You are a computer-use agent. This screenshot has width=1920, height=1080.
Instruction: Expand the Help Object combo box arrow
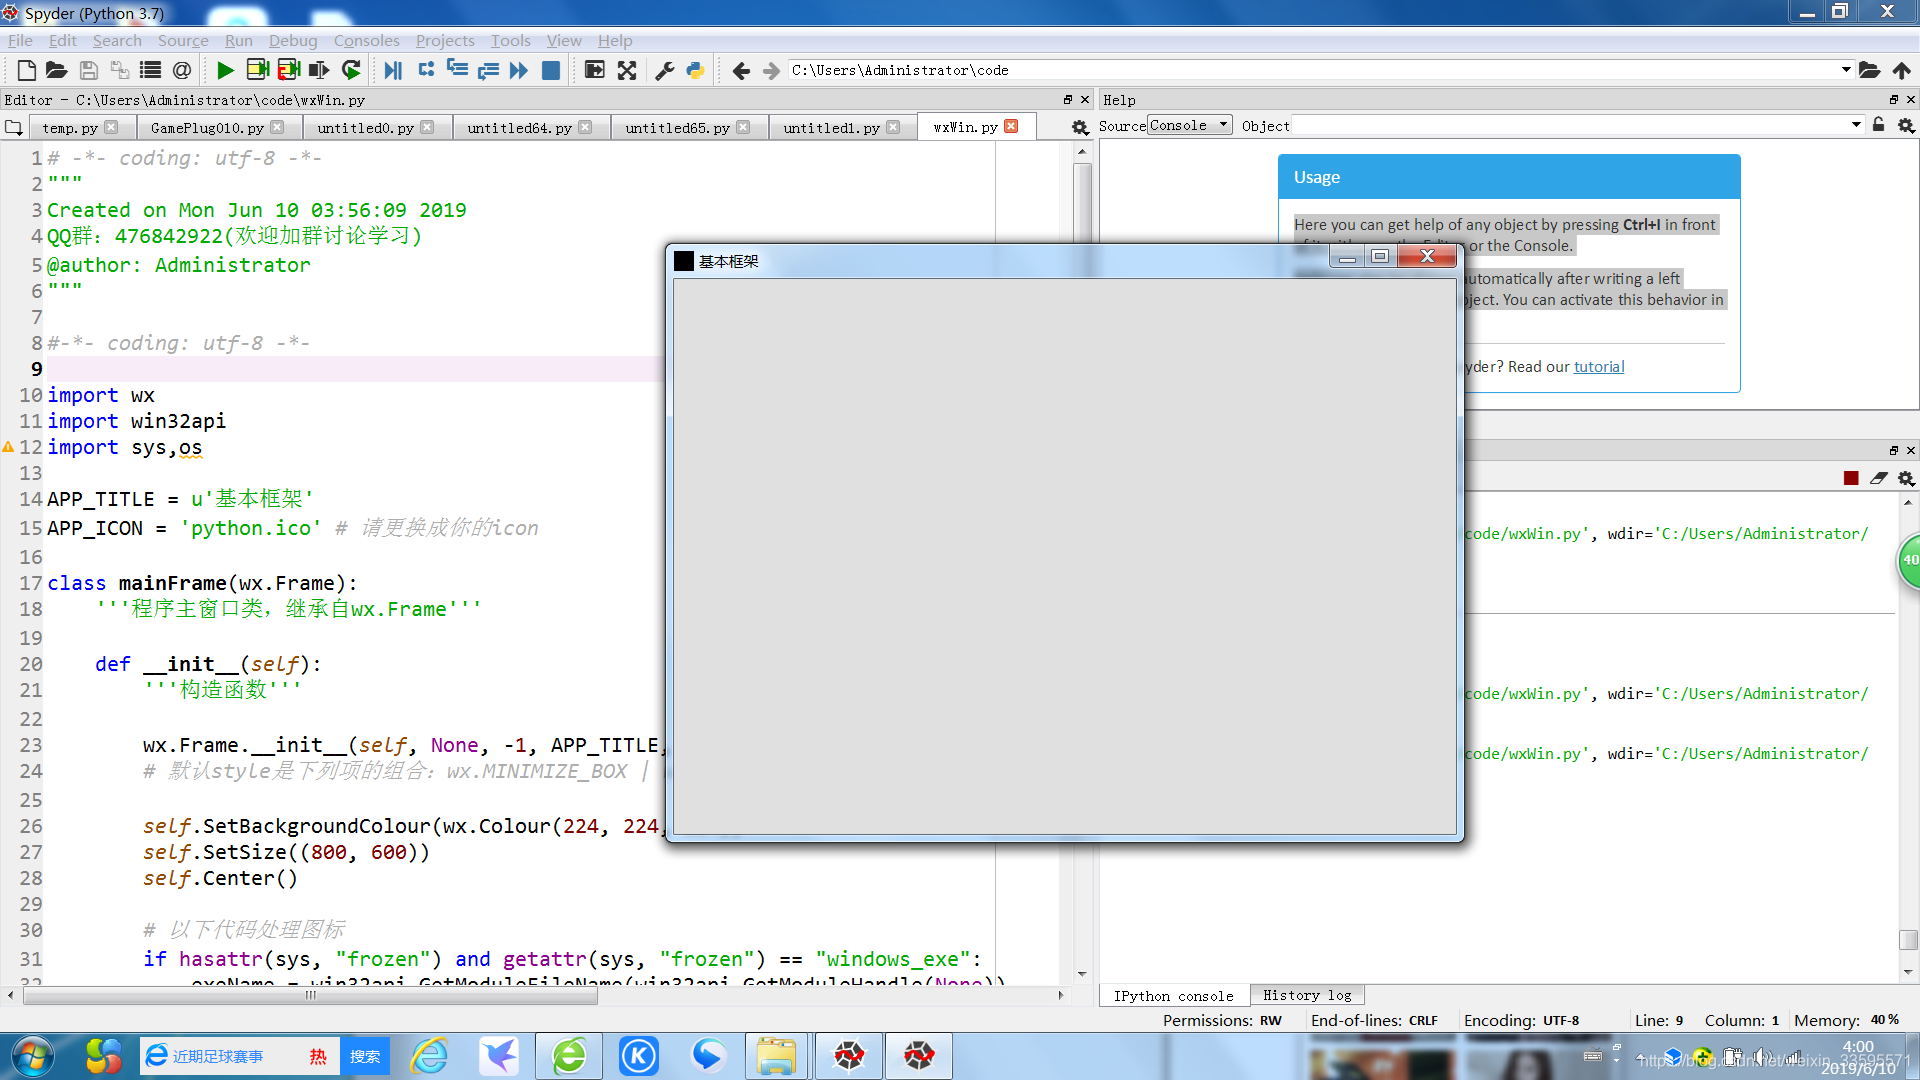point(1856,125)
